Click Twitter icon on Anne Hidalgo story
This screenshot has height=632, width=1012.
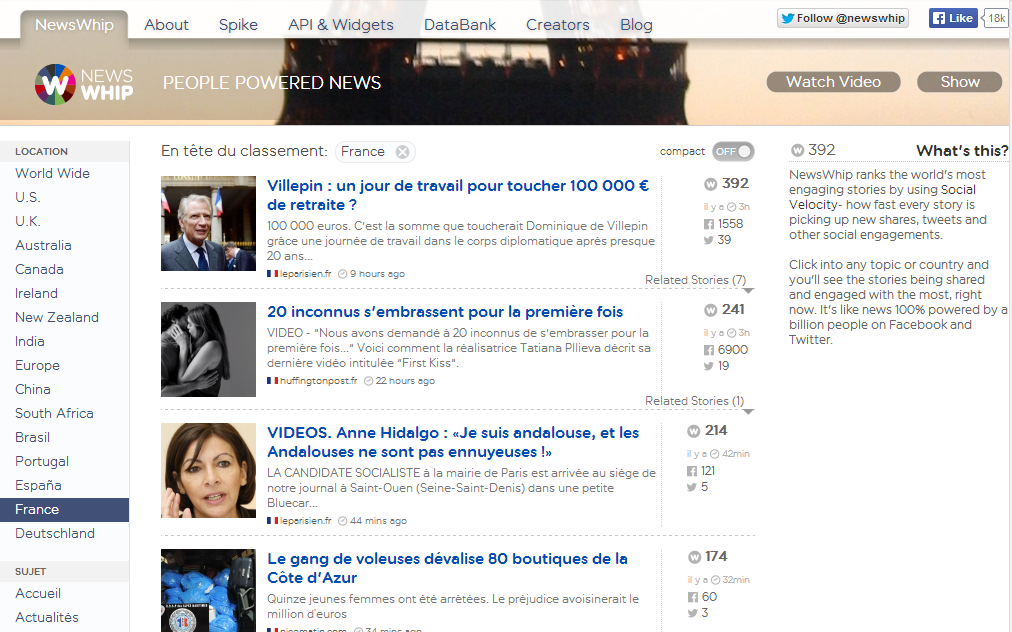pos(692,487)
